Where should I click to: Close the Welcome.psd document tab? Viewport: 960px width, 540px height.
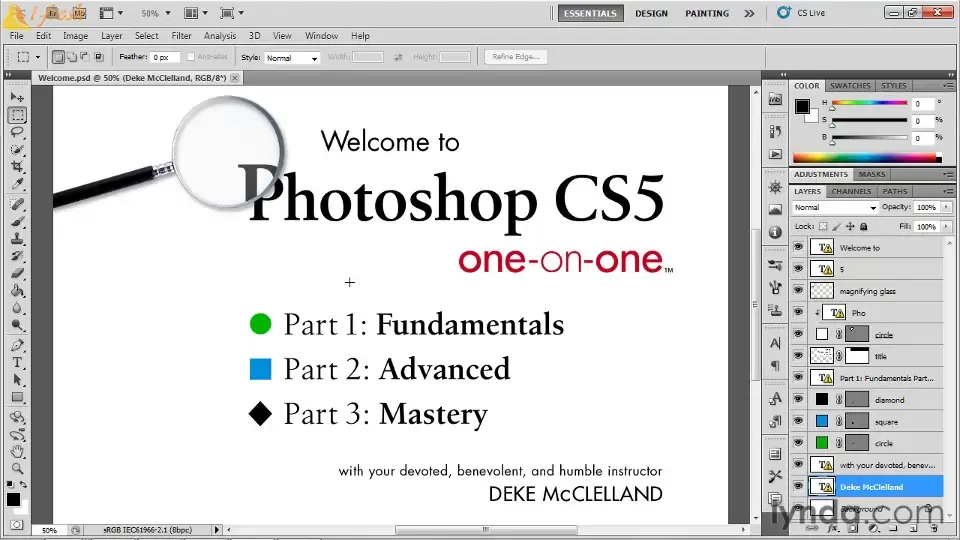pyautogui.click(x=234, y=78)
